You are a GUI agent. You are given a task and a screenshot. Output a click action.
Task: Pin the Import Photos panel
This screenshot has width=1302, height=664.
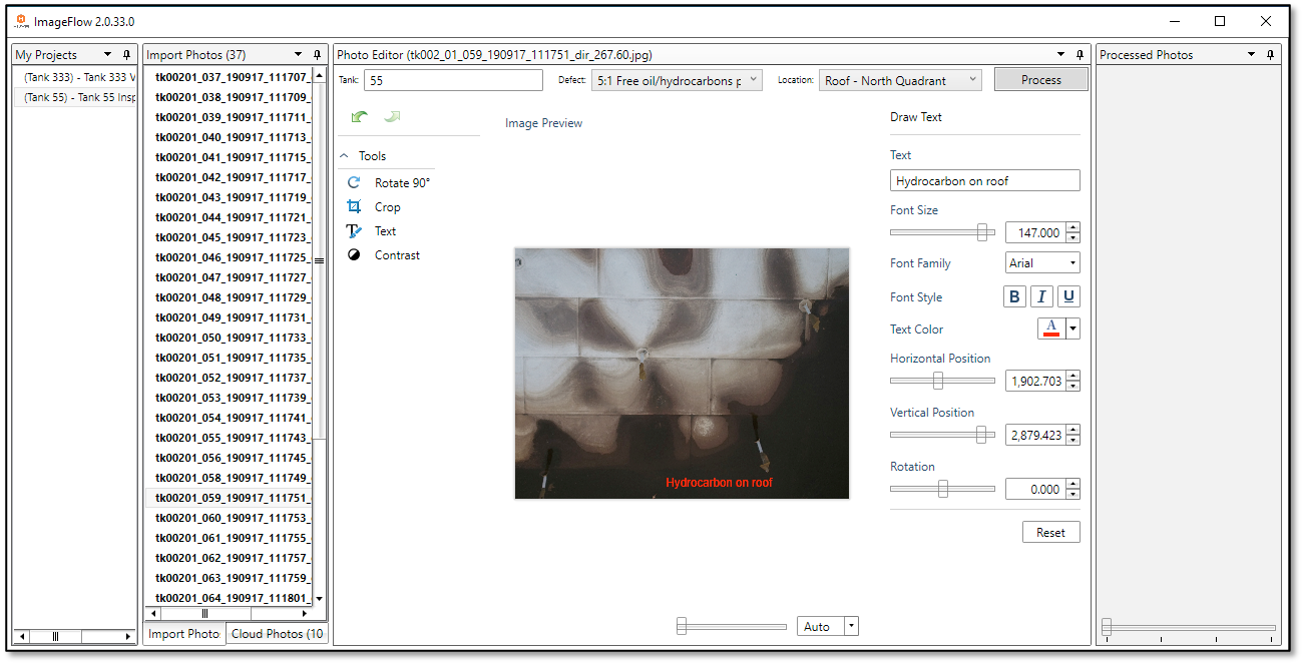[x=317, y=55]
